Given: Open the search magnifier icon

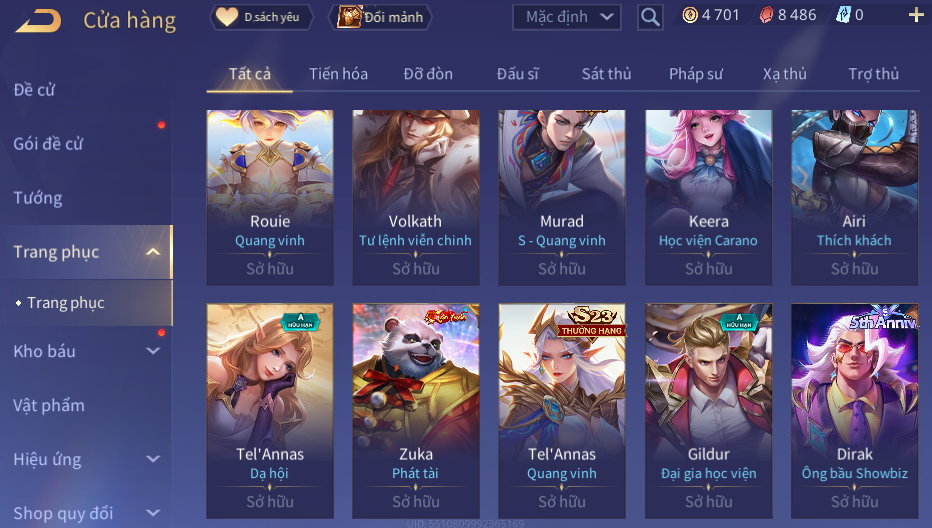Looking at the screenshot, I should 650,17.
